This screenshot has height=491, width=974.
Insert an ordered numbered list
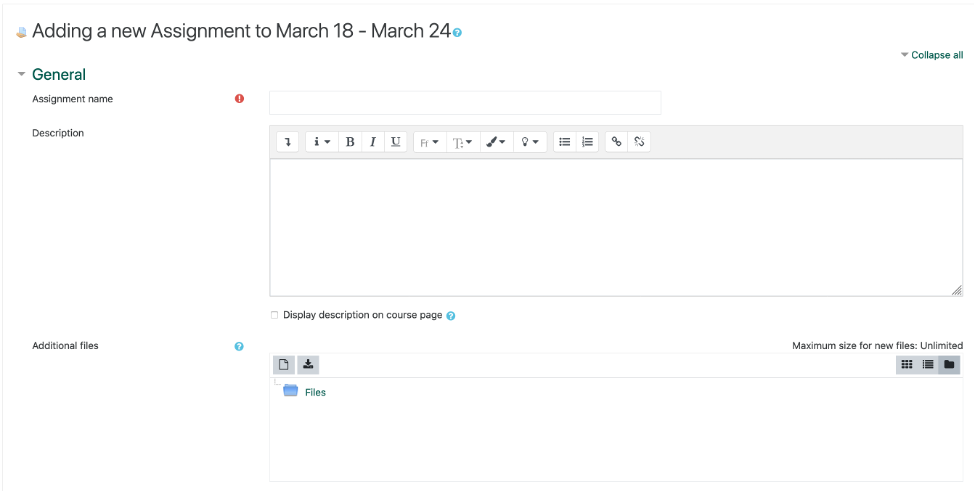tap(588, 142)
